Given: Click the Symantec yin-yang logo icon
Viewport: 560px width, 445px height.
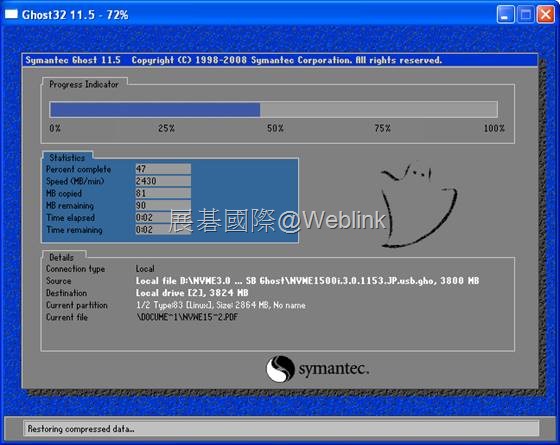Looking at the screenshot, I should click(280, 369).
